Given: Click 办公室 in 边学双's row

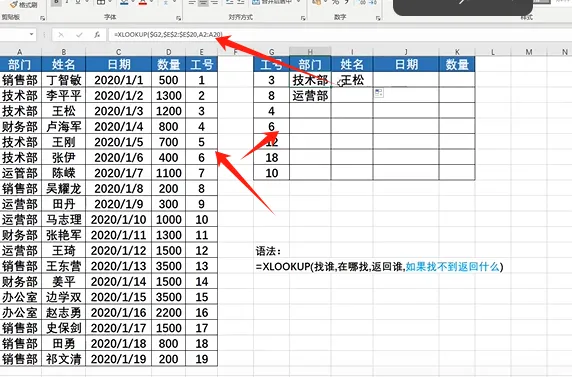Looking at the screenshot, I should [20, 297].
